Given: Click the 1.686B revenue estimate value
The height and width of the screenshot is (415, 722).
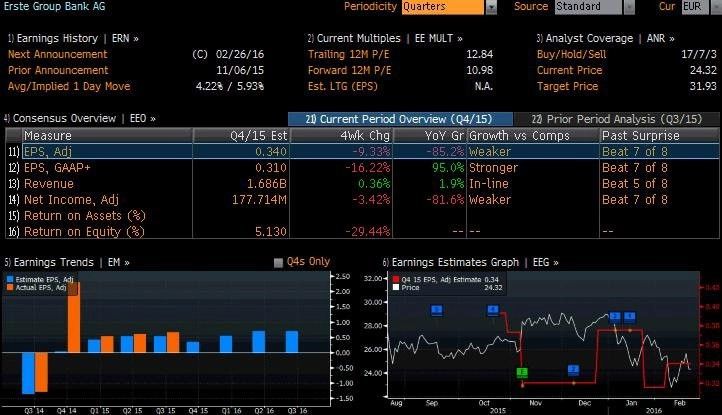Looking at the screenshot, I should coord(267,184).
